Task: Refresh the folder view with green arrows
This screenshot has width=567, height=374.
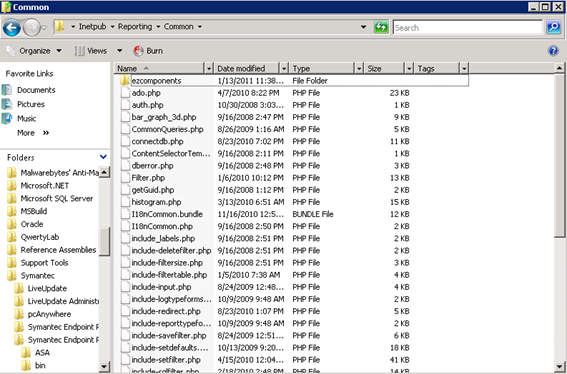Action: [381, 27]
